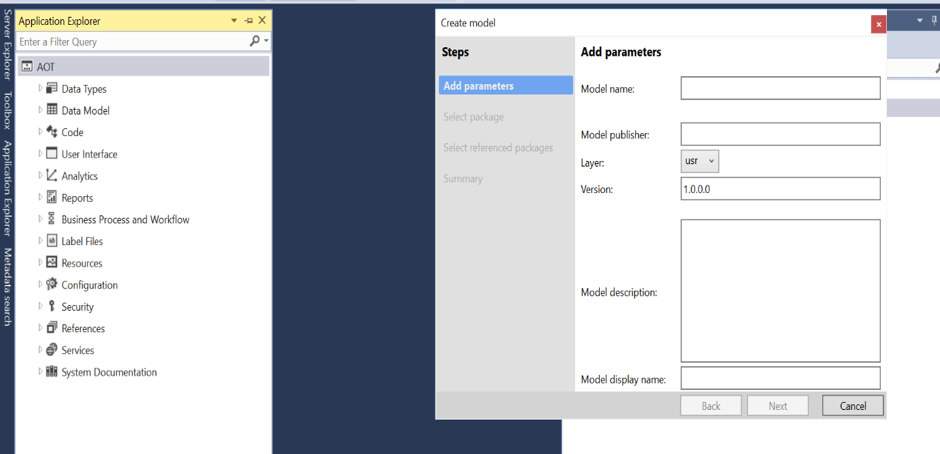Click the Label Files icon
The width and height of the screenshot is (940, 454).
[x=52, y=241]
